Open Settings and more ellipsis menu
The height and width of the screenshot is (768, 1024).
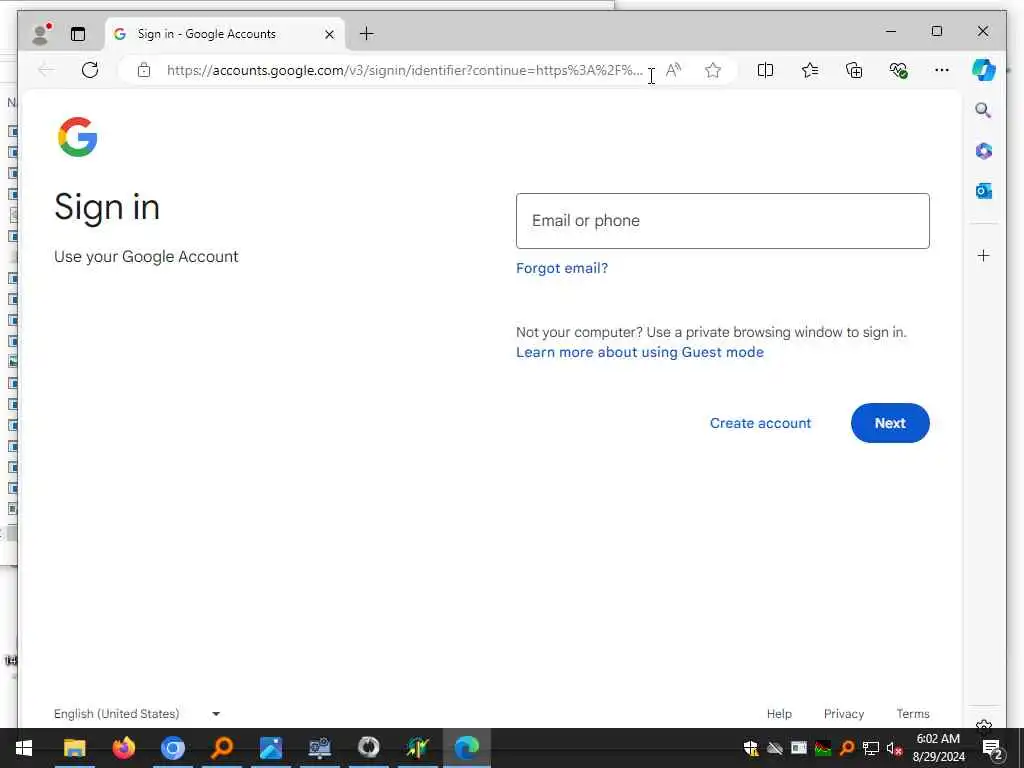(x=941, y=70)
